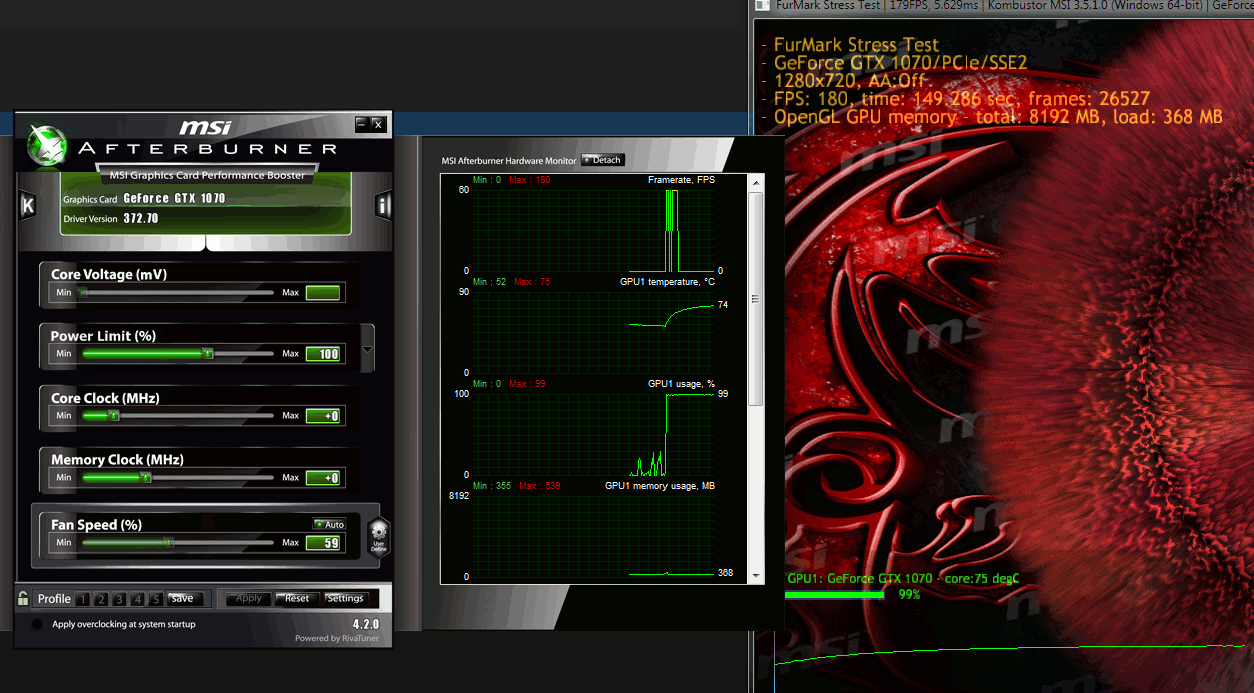Viewport: 1254px width, 693px height.
Task: Click the version number 4.2.0
Action: point(366,624)
